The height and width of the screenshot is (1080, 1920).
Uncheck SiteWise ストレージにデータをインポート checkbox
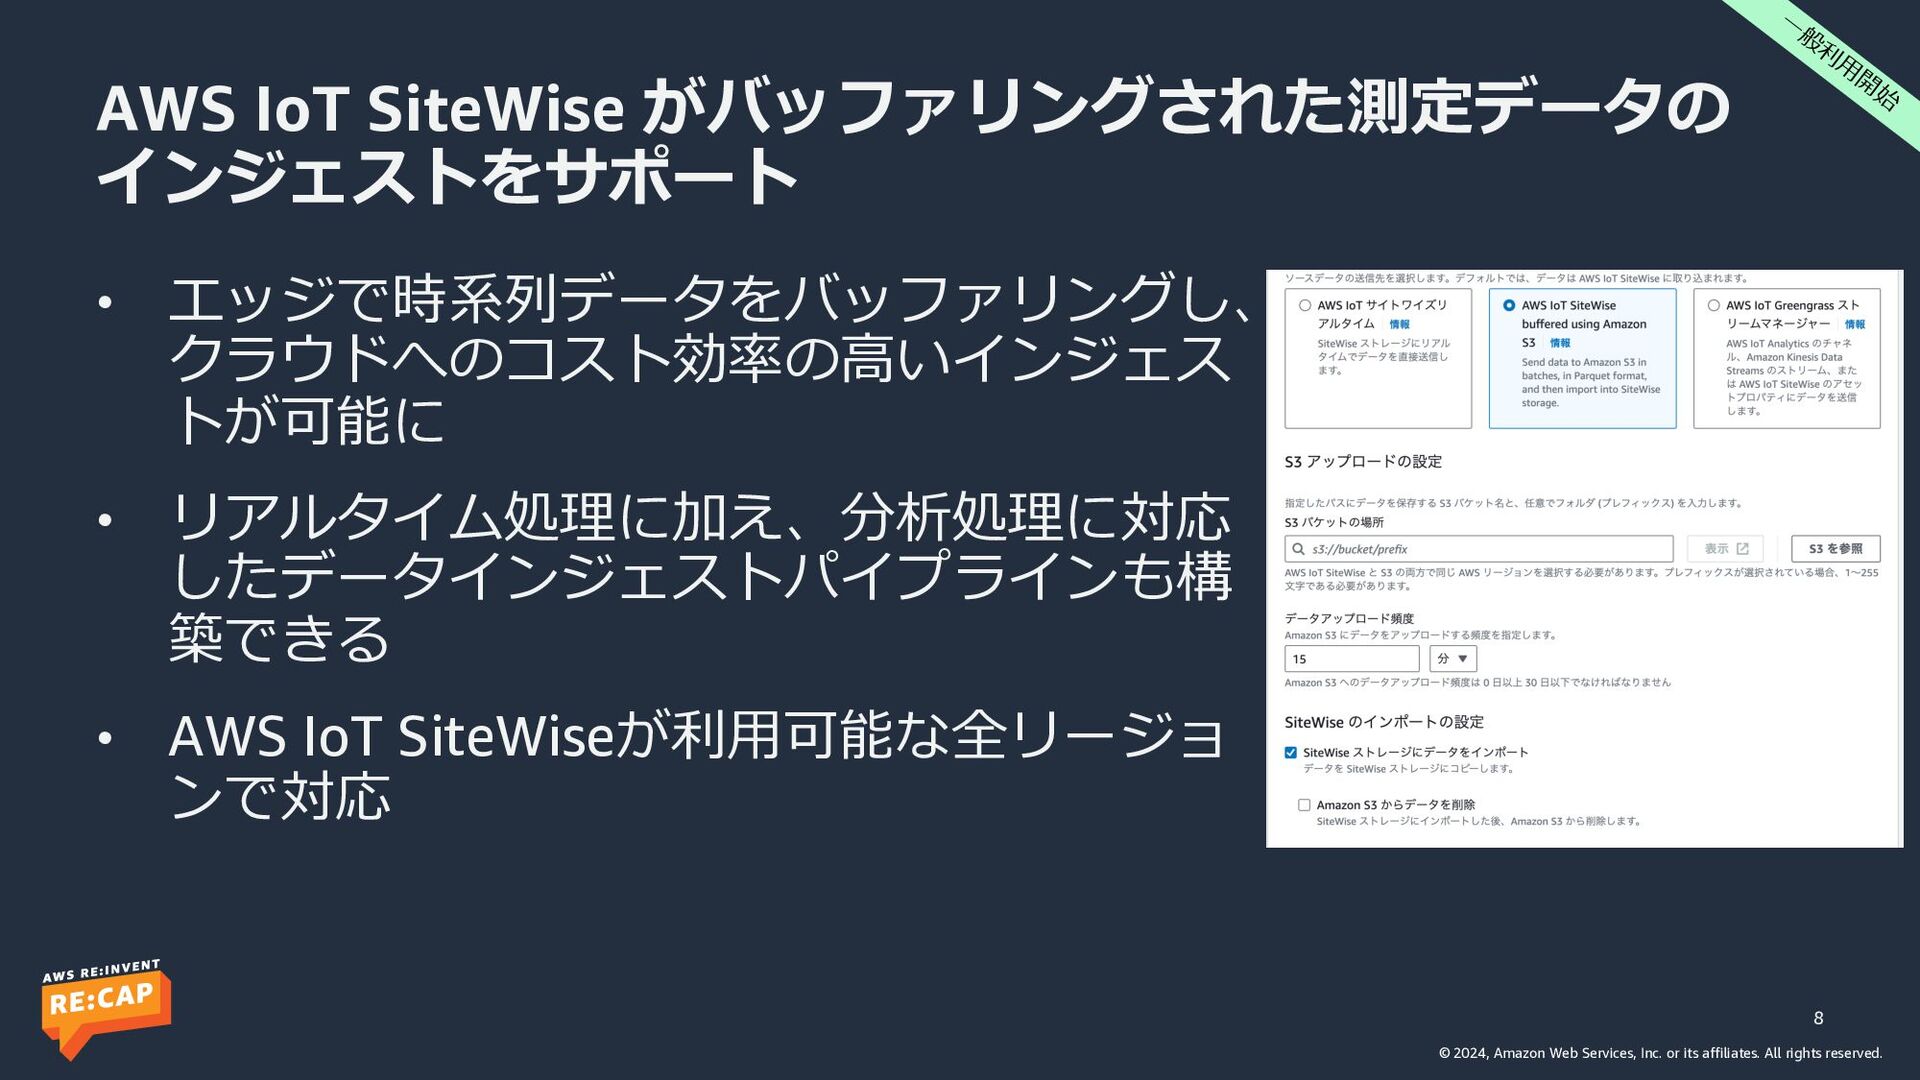[x=1291, y=753]
